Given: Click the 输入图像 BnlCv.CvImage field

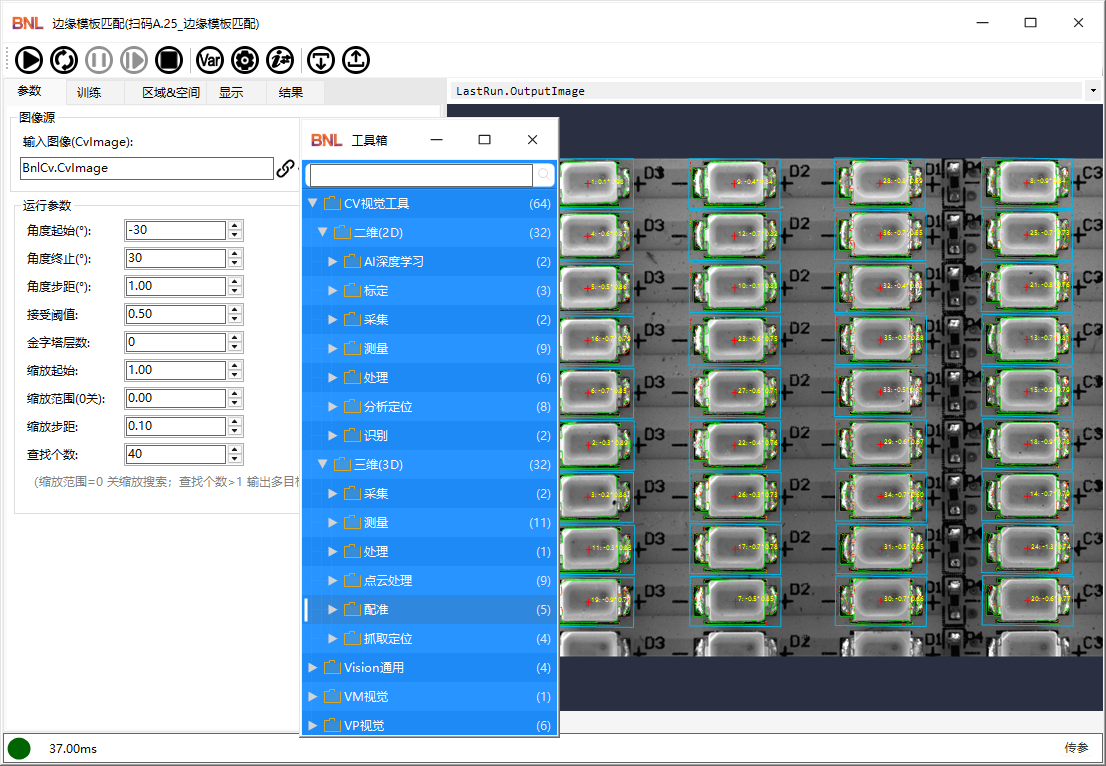Looking at the screenshot, I should point(147,169).
